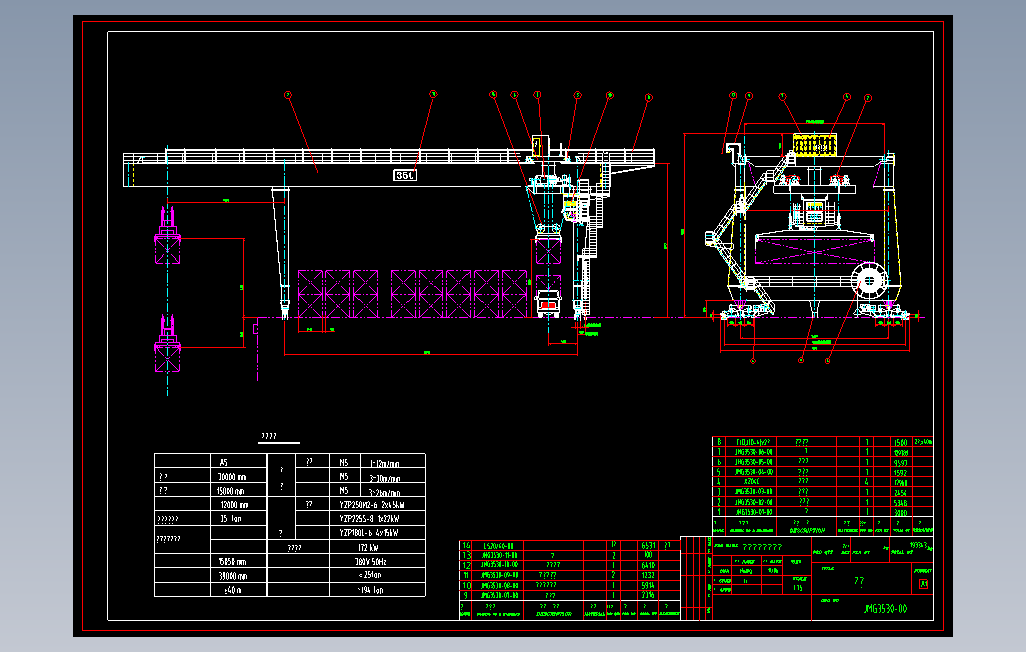
Task: Click the 5914 weight value
Action: pos(648,585)
